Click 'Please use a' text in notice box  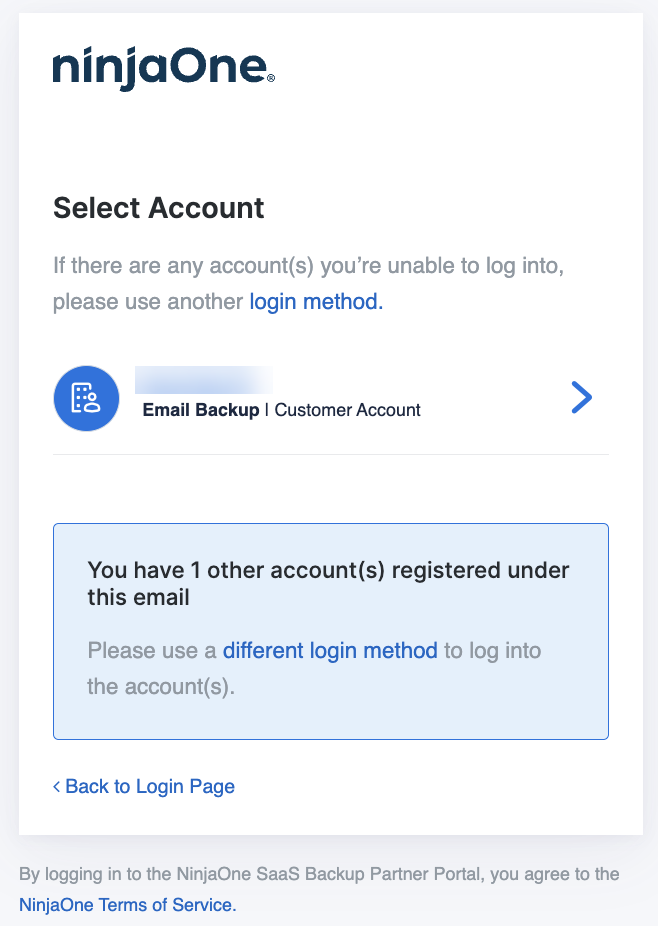152,650
